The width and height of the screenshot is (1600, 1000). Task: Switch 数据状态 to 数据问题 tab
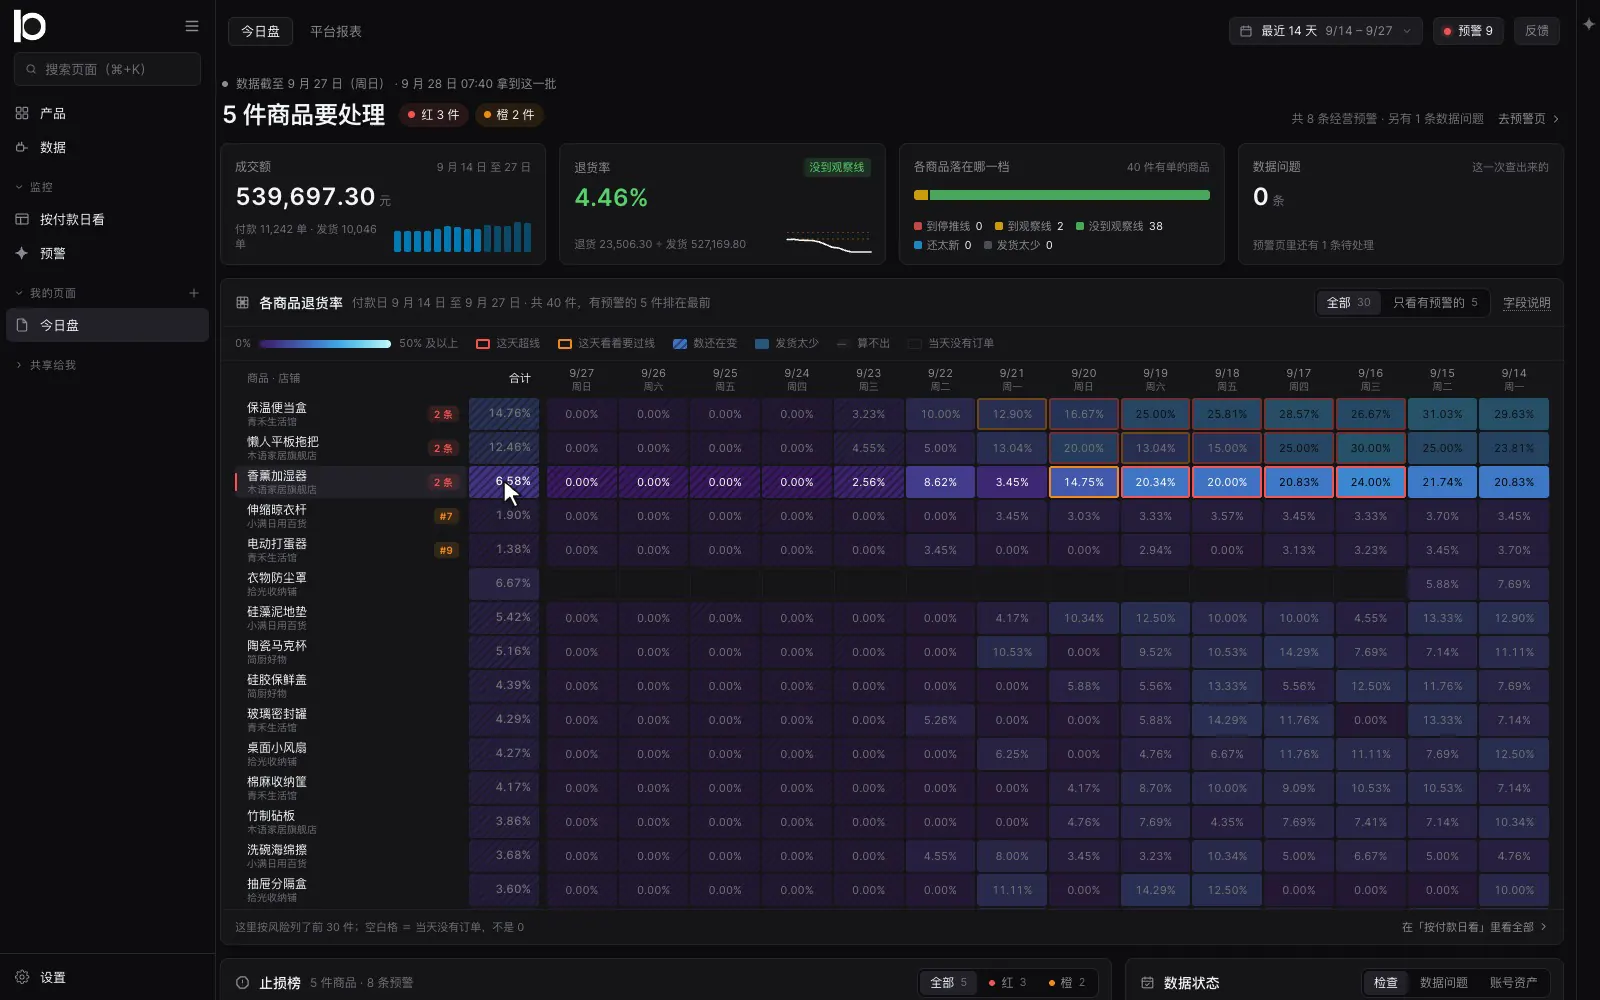(1444, 983)
